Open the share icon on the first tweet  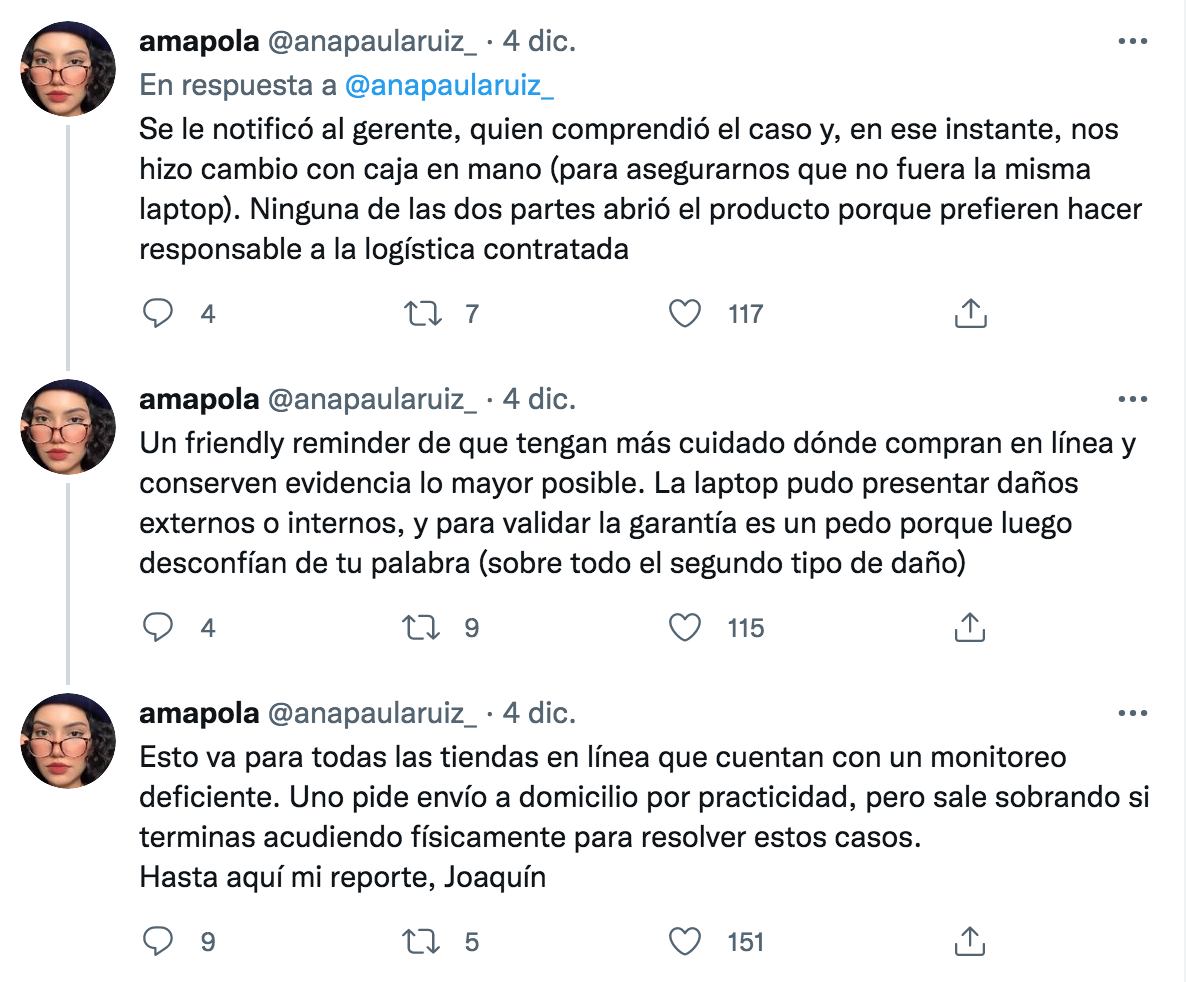[969, 313]
